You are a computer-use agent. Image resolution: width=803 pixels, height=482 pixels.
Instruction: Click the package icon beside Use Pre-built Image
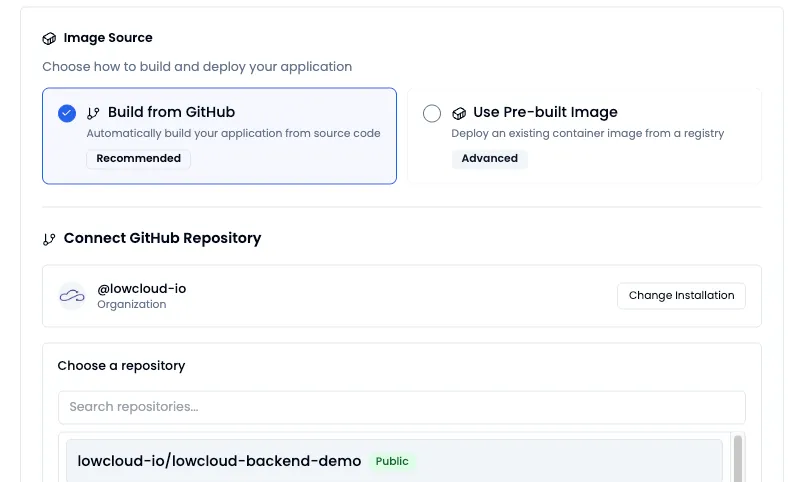coord(459,113)
